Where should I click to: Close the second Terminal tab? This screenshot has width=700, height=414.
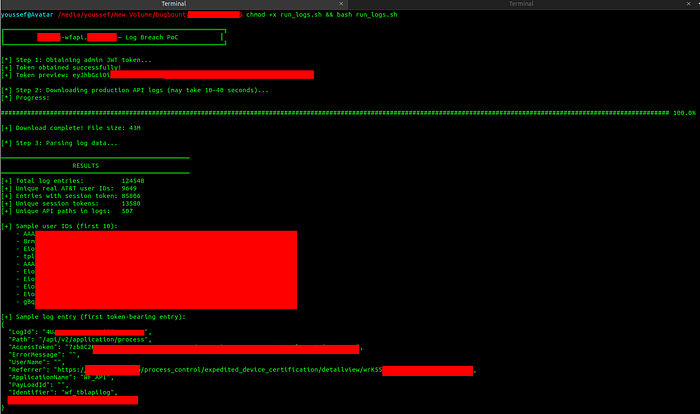[688, 4]
